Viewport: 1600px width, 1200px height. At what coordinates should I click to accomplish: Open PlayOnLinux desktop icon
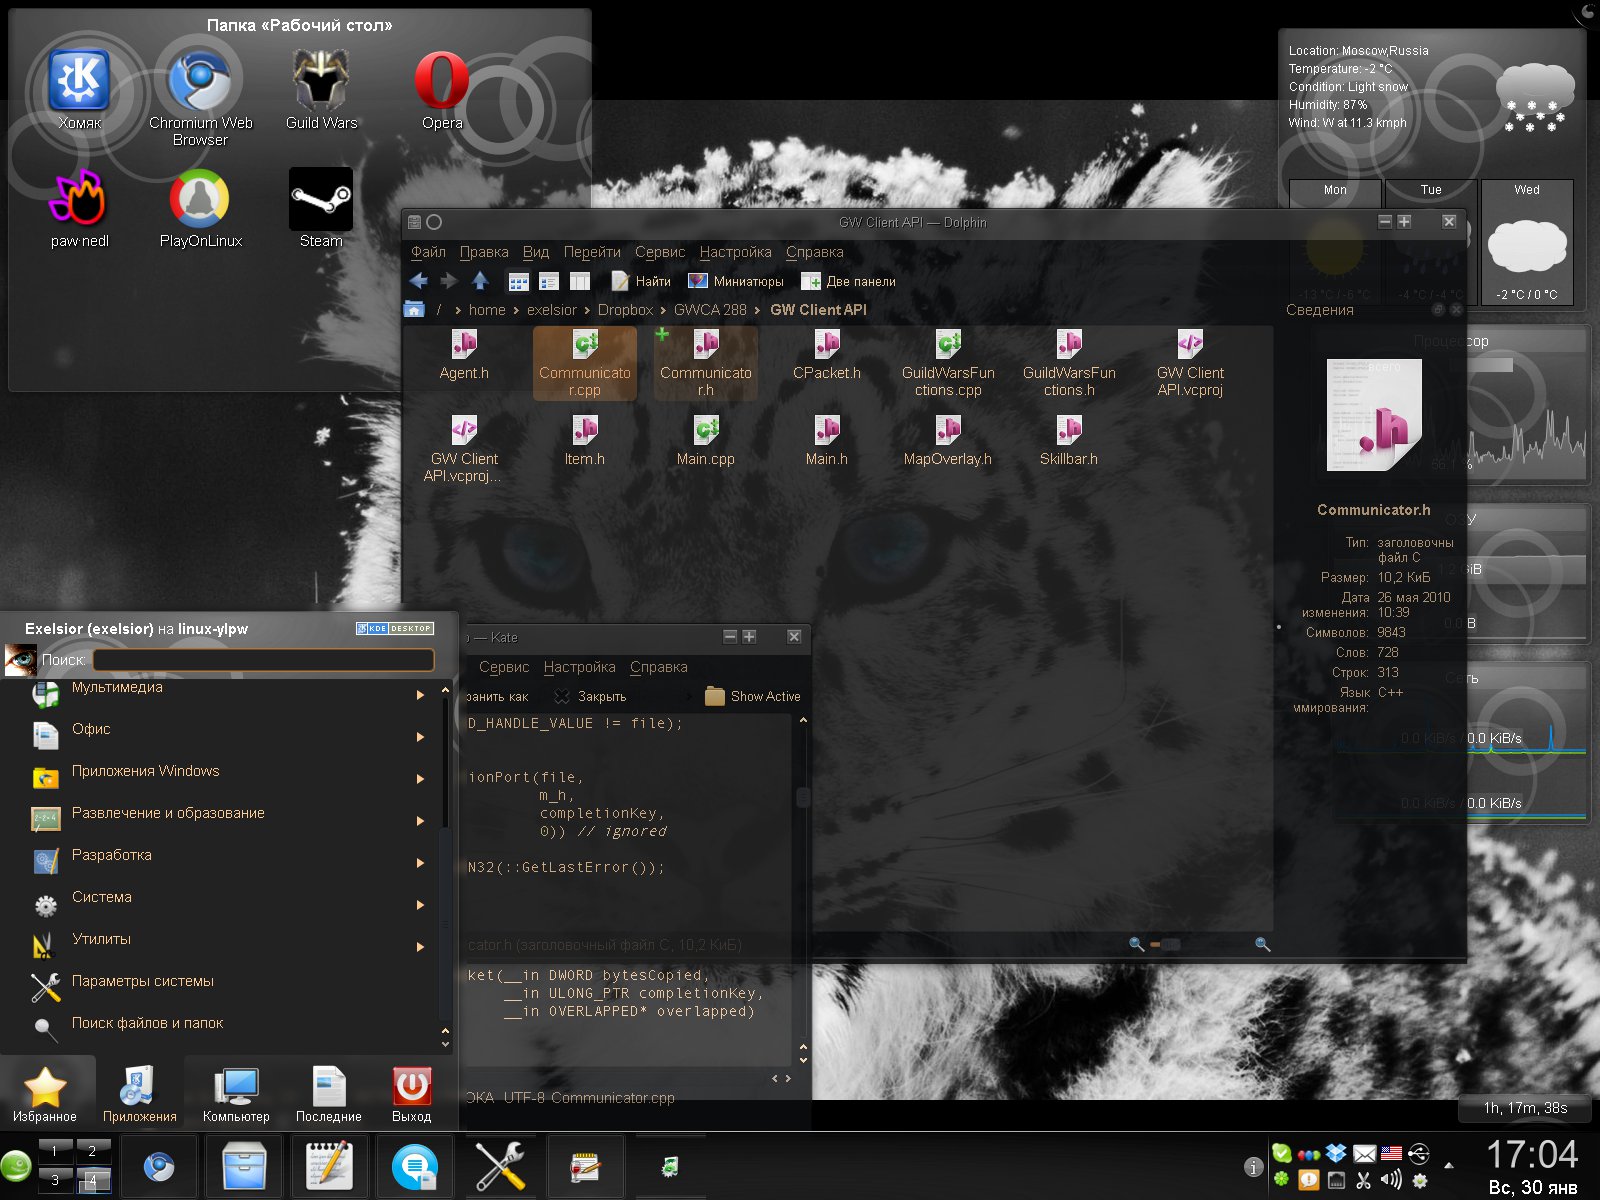coord(201,208)
